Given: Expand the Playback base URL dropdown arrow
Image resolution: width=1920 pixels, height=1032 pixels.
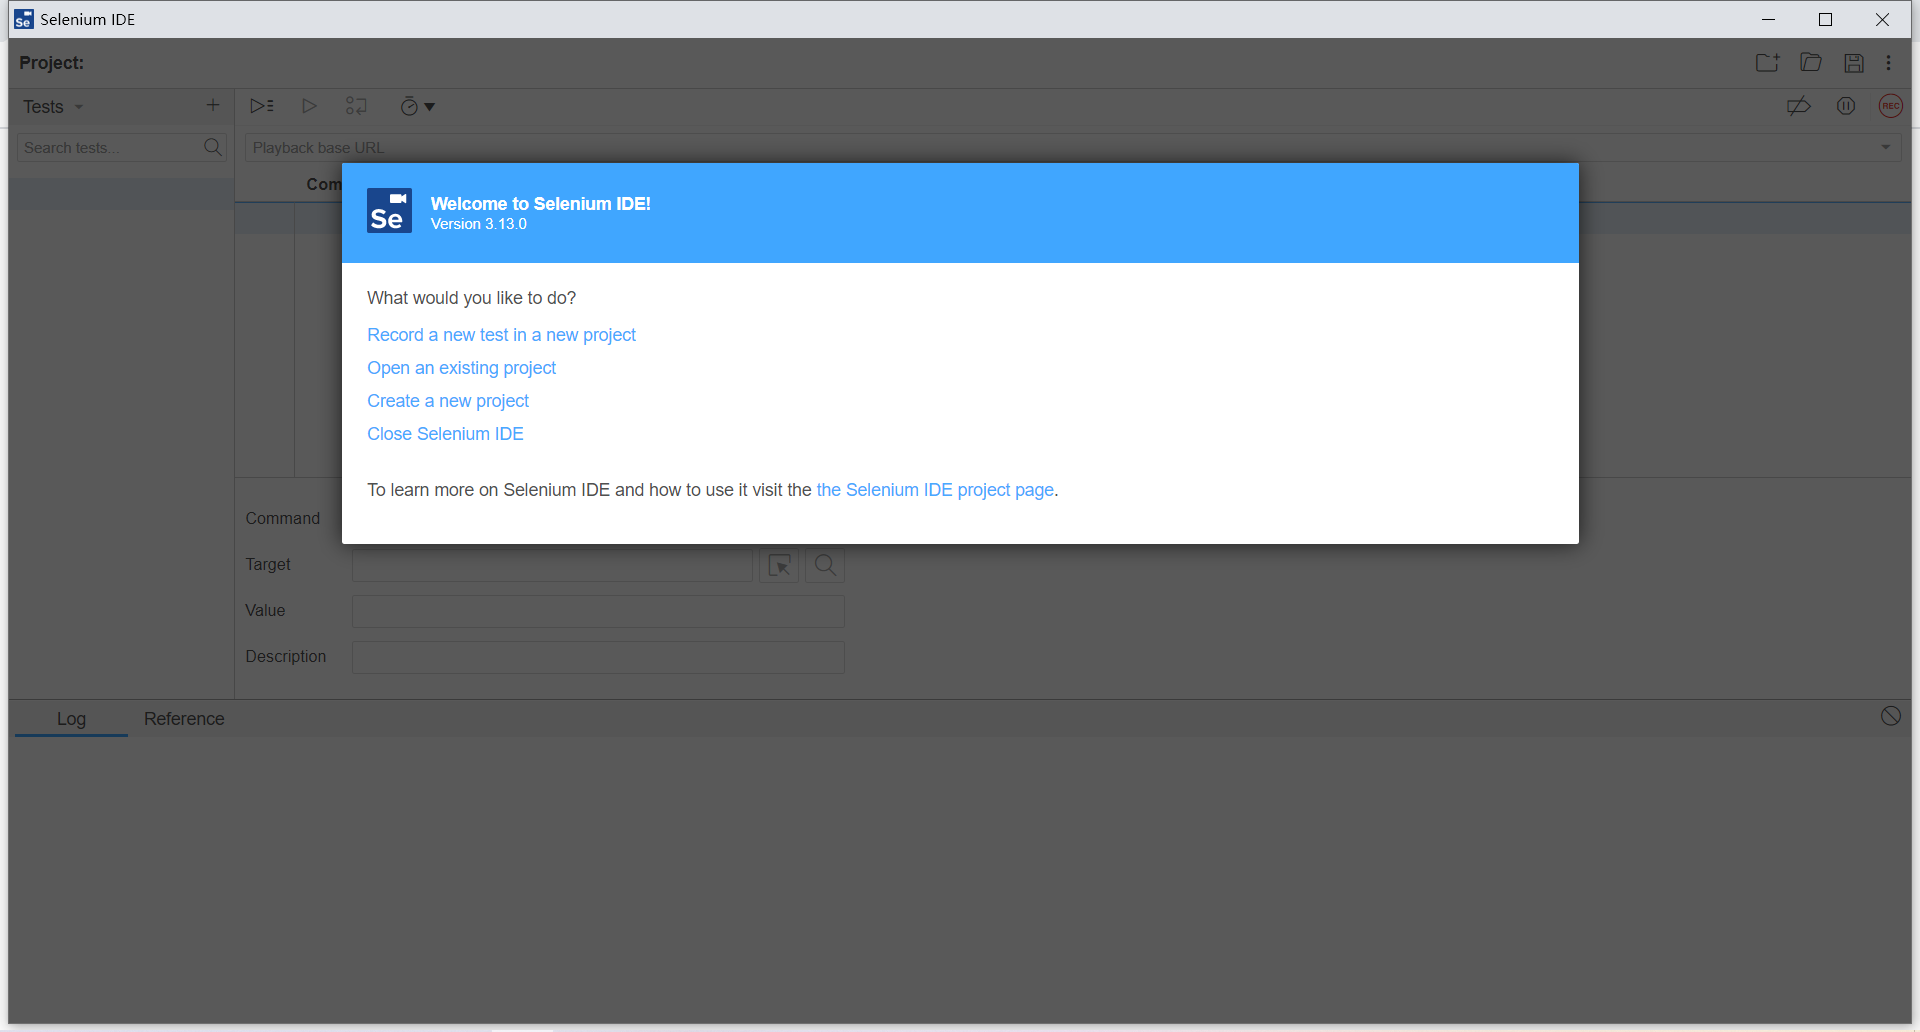Looking at the screenshot, I should point(1886,148).
